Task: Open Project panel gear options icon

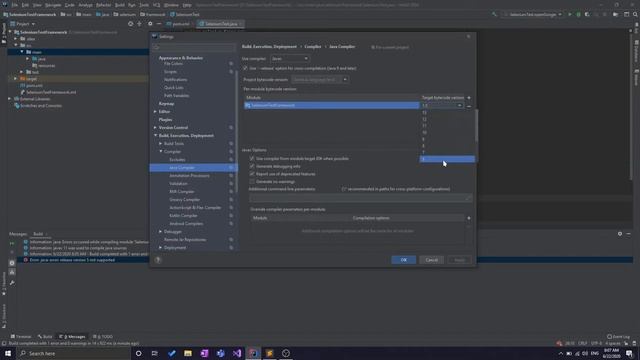Action: pyautogui.click(x=150, y=24)
